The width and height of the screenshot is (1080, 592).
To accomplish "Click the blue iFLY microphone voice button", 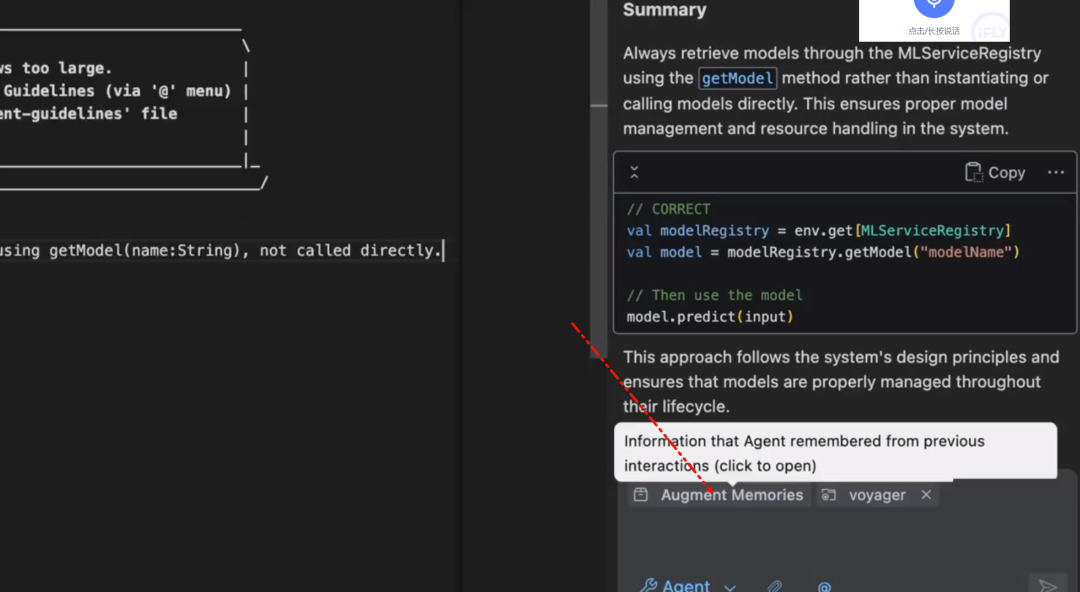I will point(934,5).
